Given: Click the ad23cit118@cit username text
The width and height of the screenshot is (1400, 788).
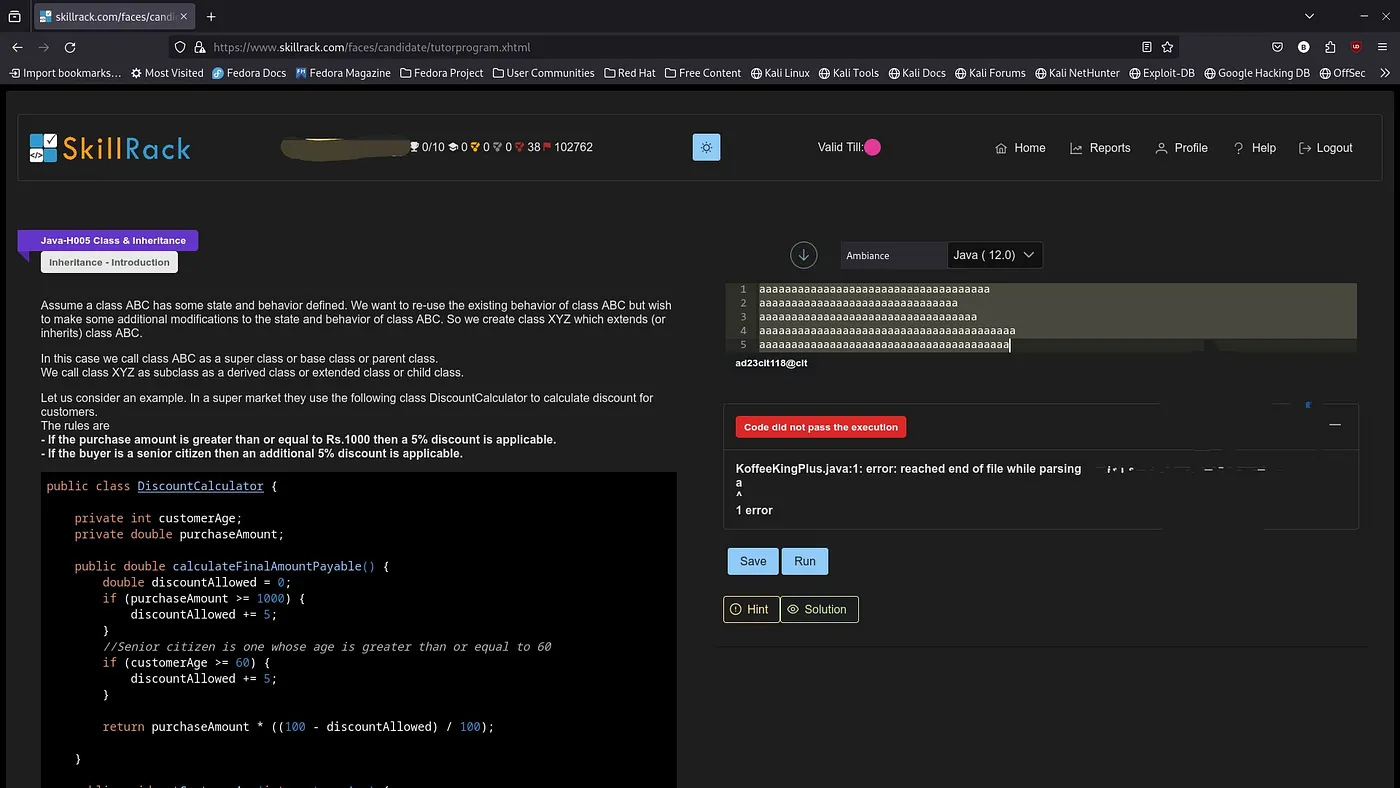Looking at the screenshot, I should click(x=771, y=363).
